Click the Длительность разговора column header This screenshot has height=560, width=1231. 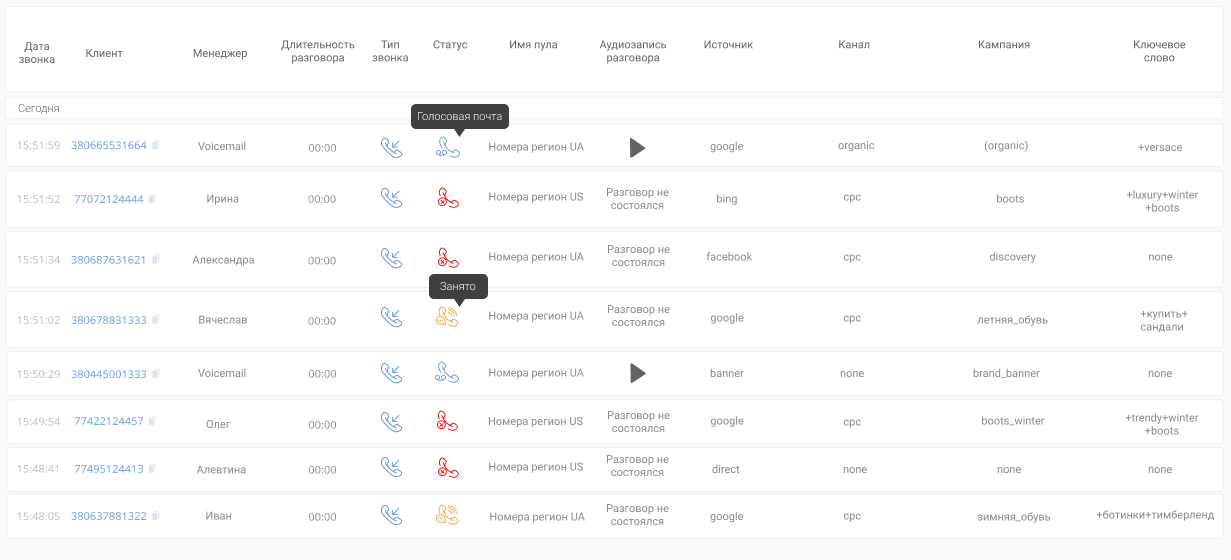318,52
